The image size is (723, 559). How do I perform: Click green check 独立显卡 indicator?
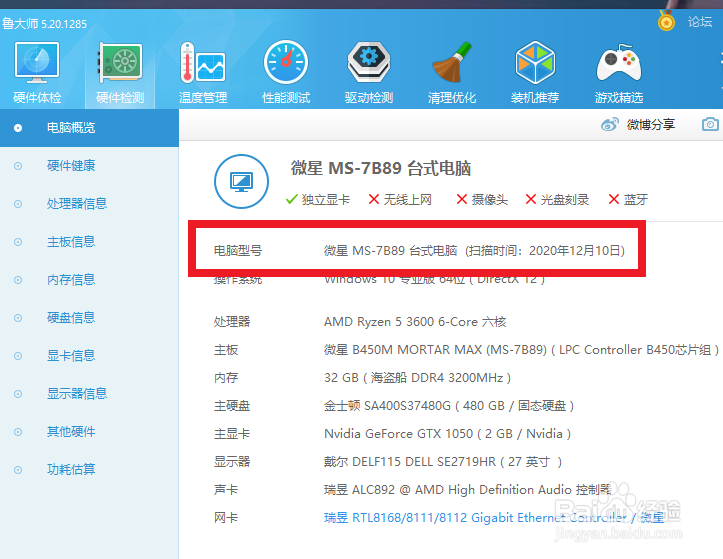click(318, 199)
